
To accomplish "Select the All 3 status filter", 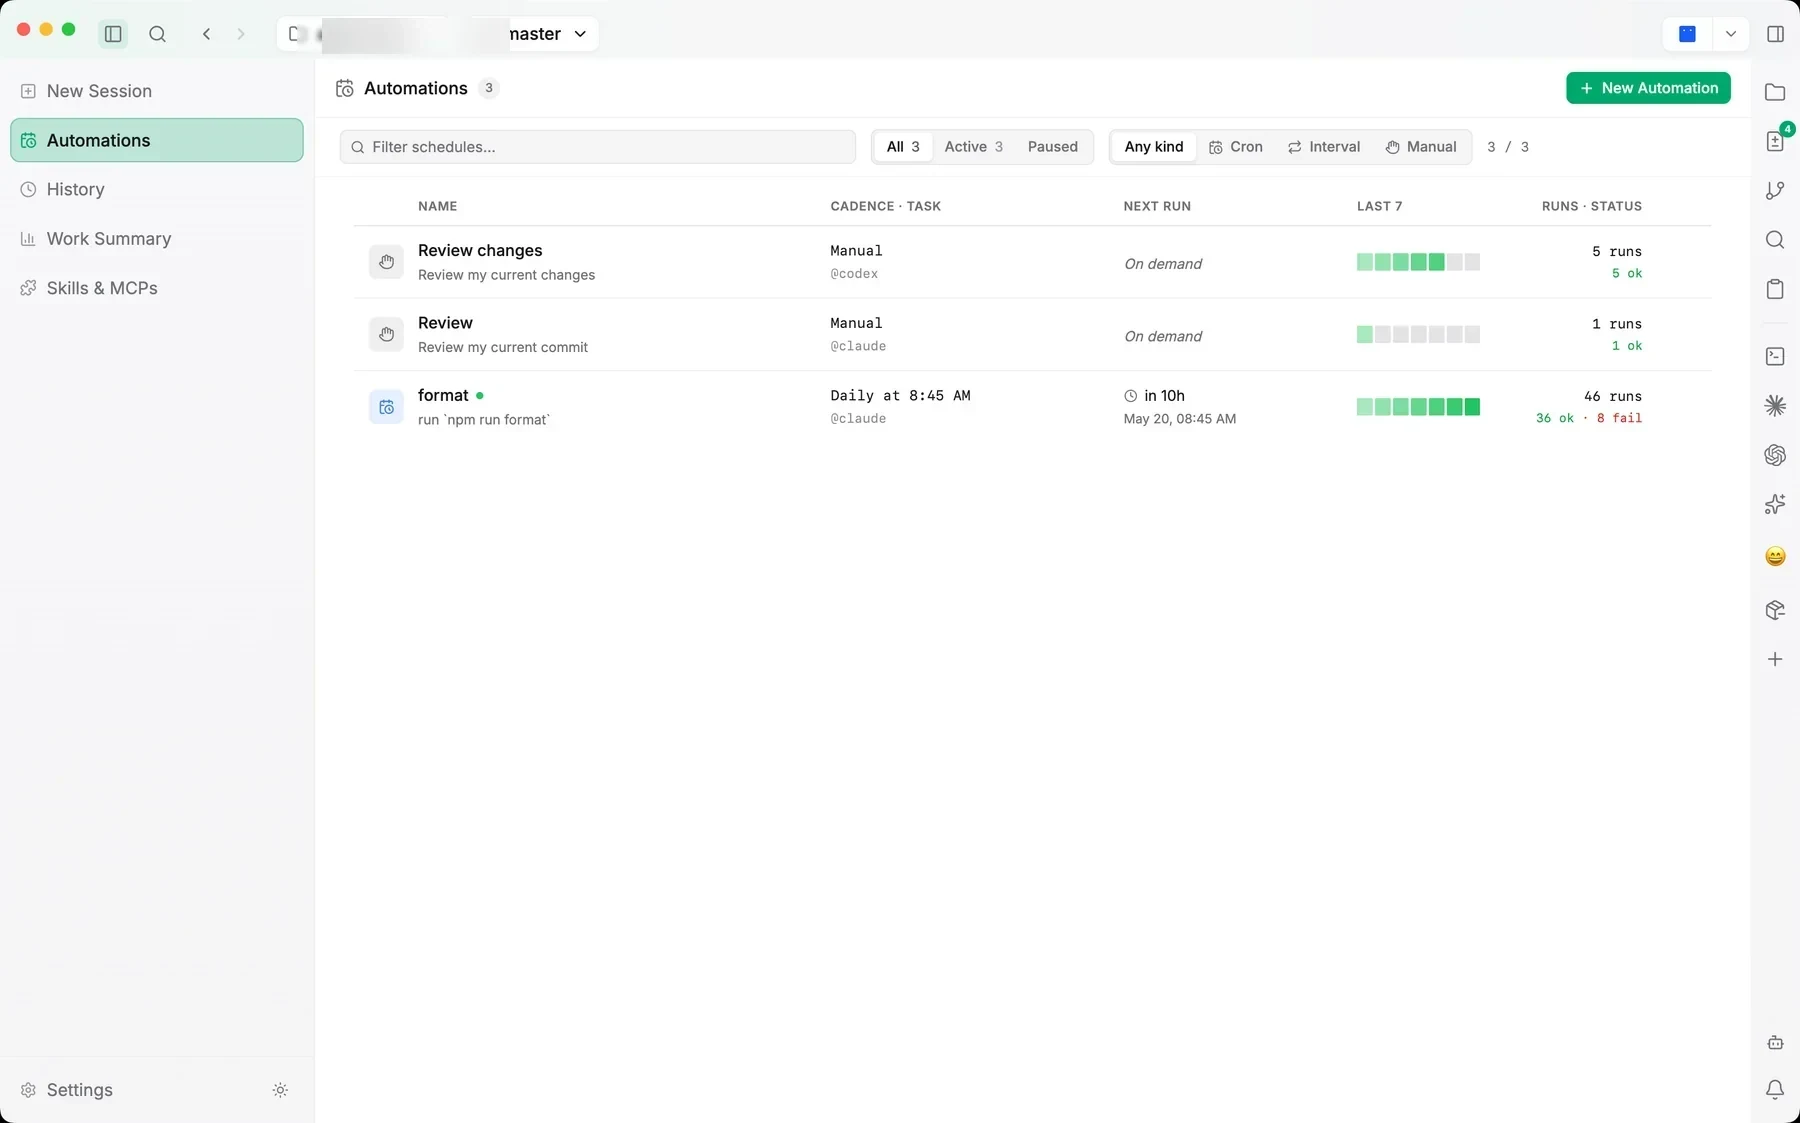I will tap(903, 147).
